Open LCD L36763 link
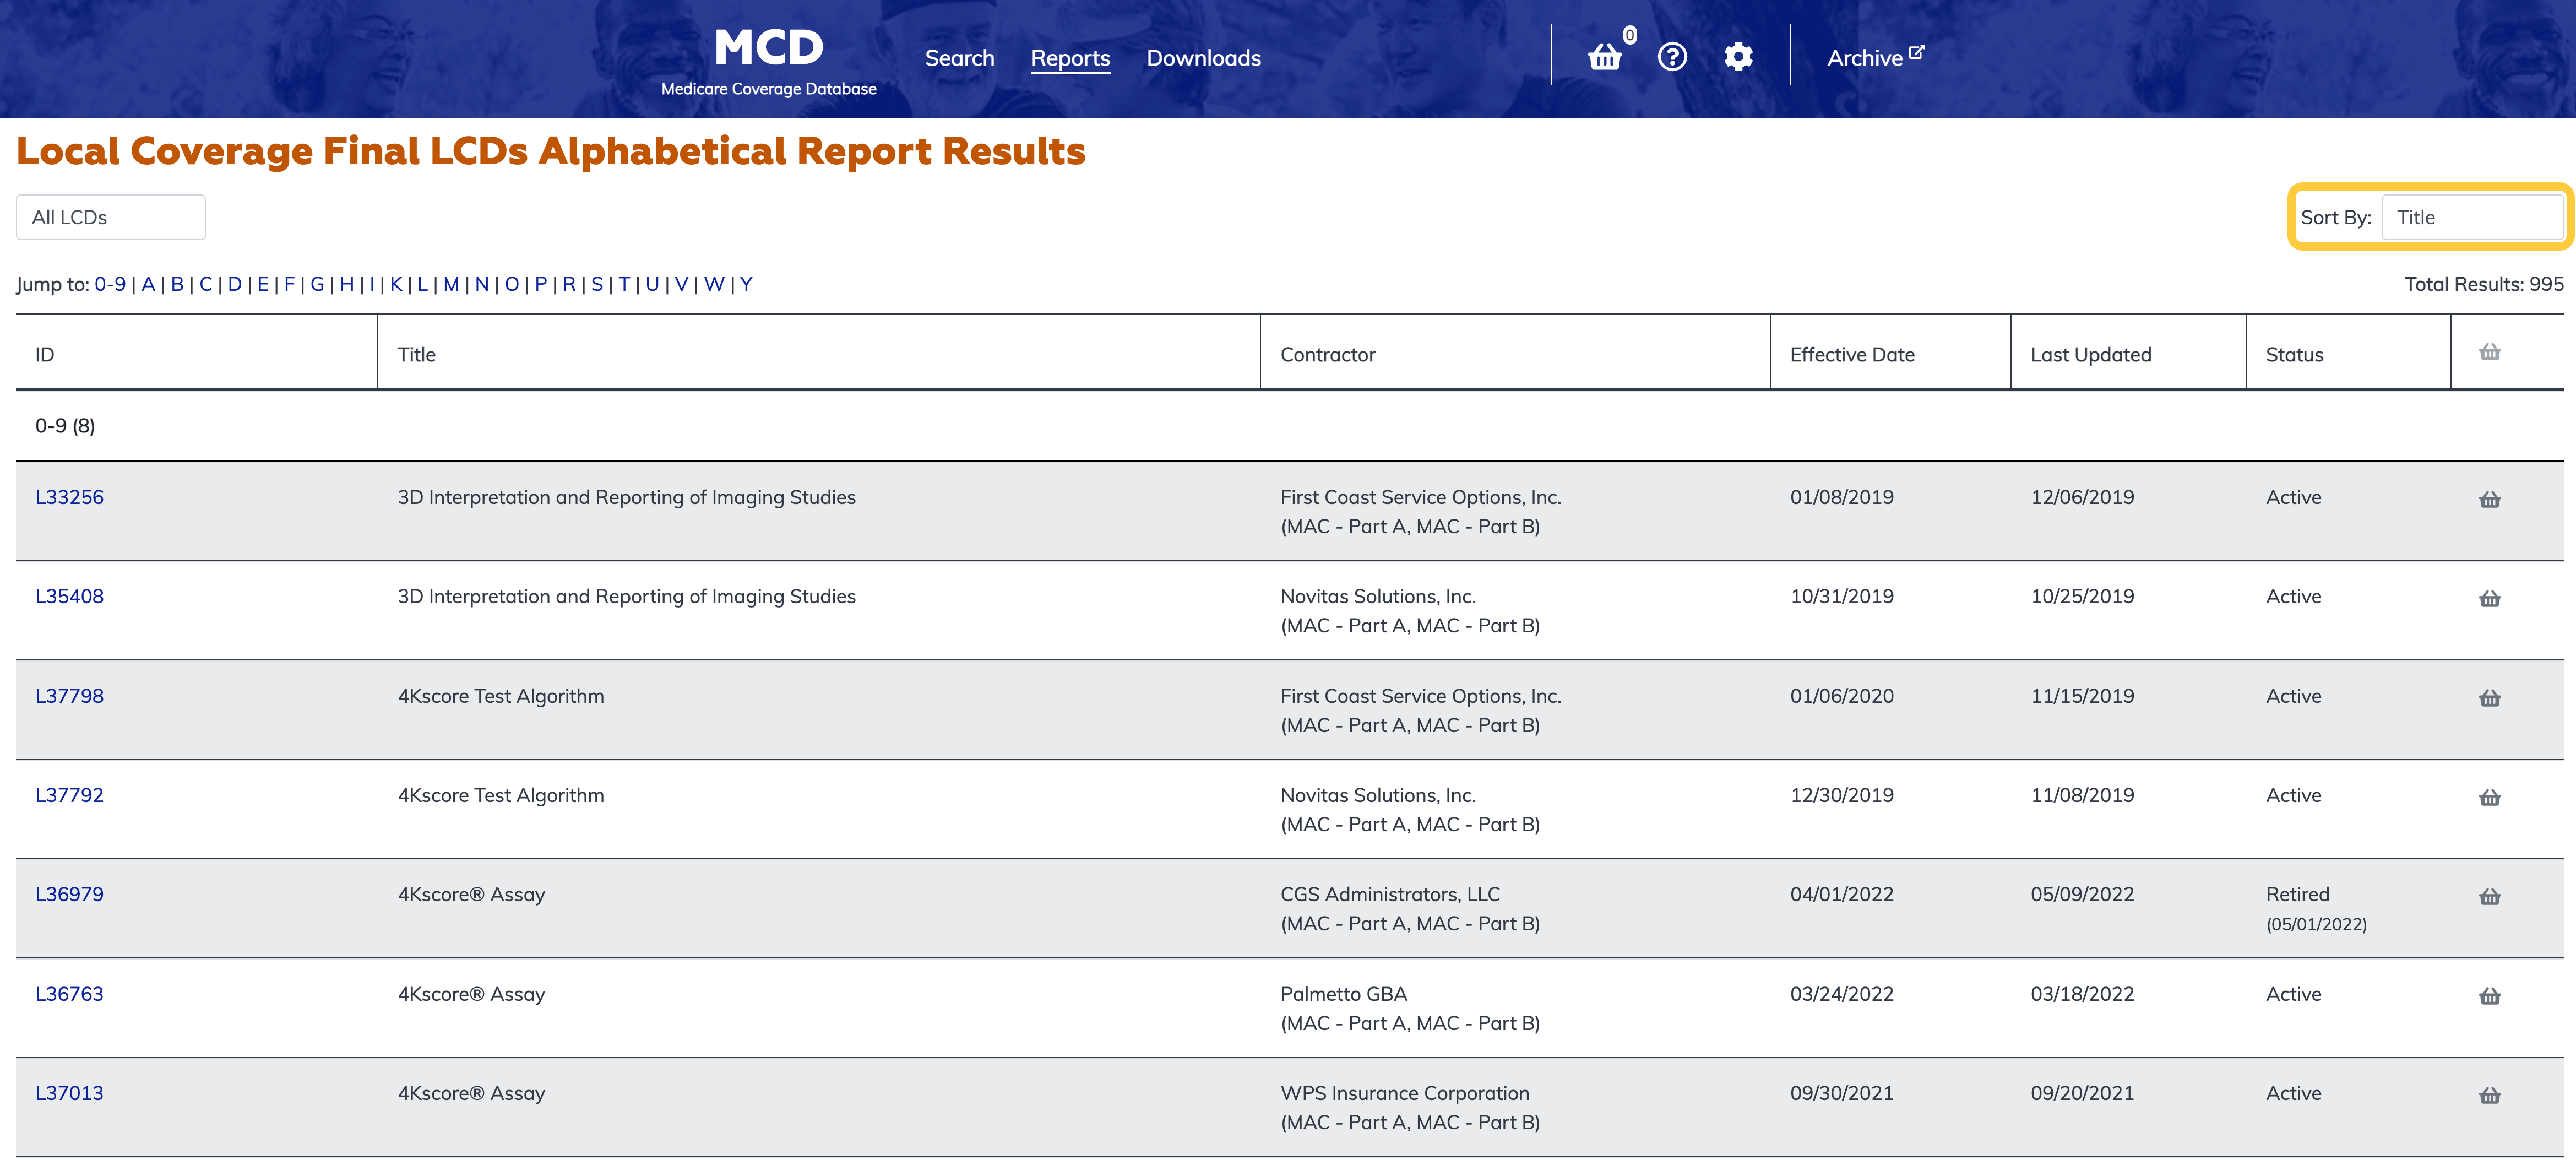This screenshot has height=1160, width=2576. point(69,994)
